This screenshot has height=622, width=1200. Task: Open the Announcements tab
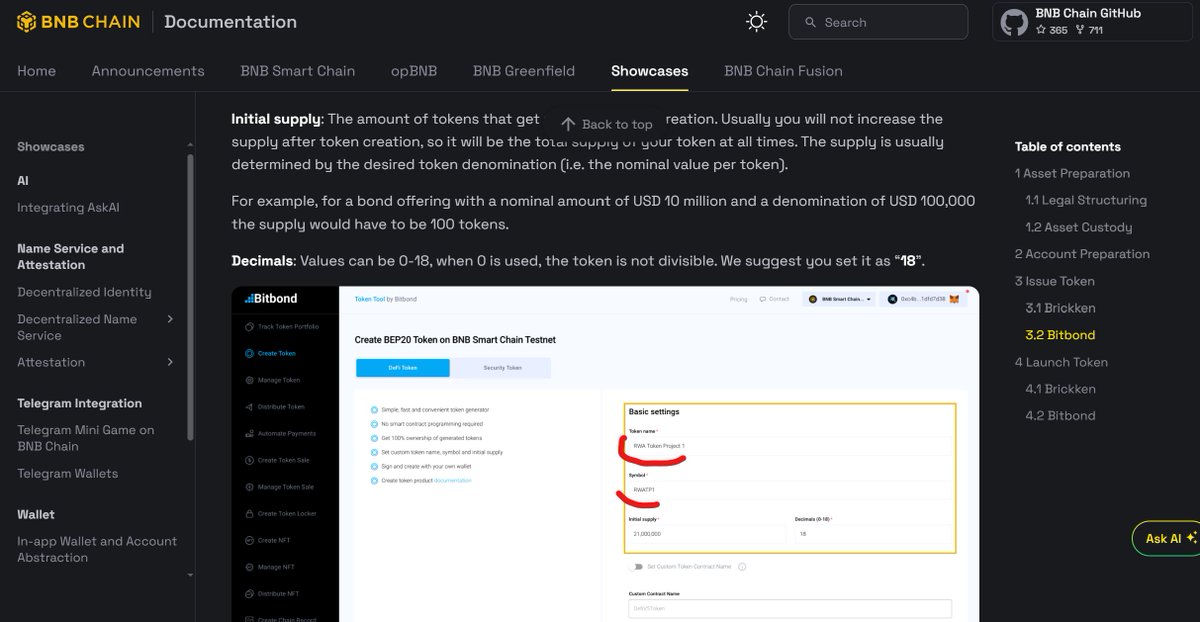(x=148, y=71)
